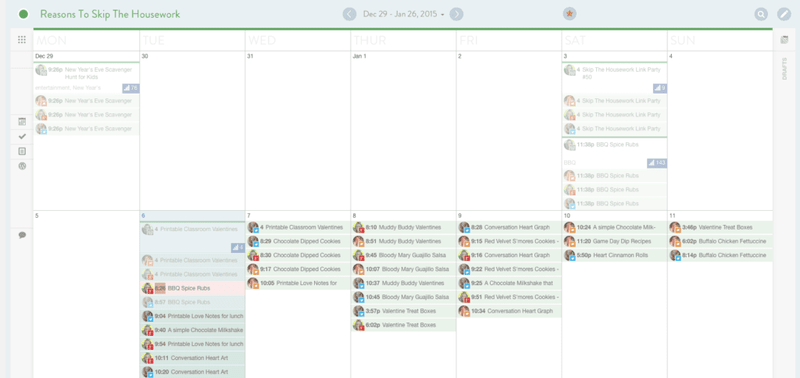Open 10:37 Muddy Buddy Valentines message
Viewport: 800px width, 378px height.
pyautogui.click(x=404, y=283)
